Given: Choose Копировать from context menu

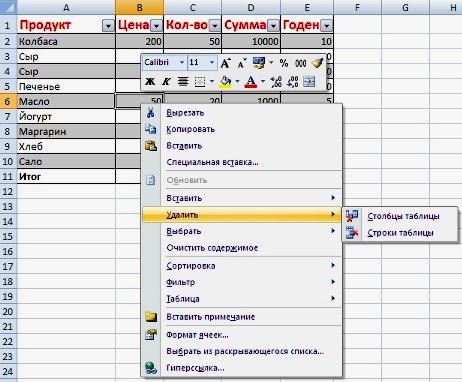Looking at the screenshot, I should 241,129.
